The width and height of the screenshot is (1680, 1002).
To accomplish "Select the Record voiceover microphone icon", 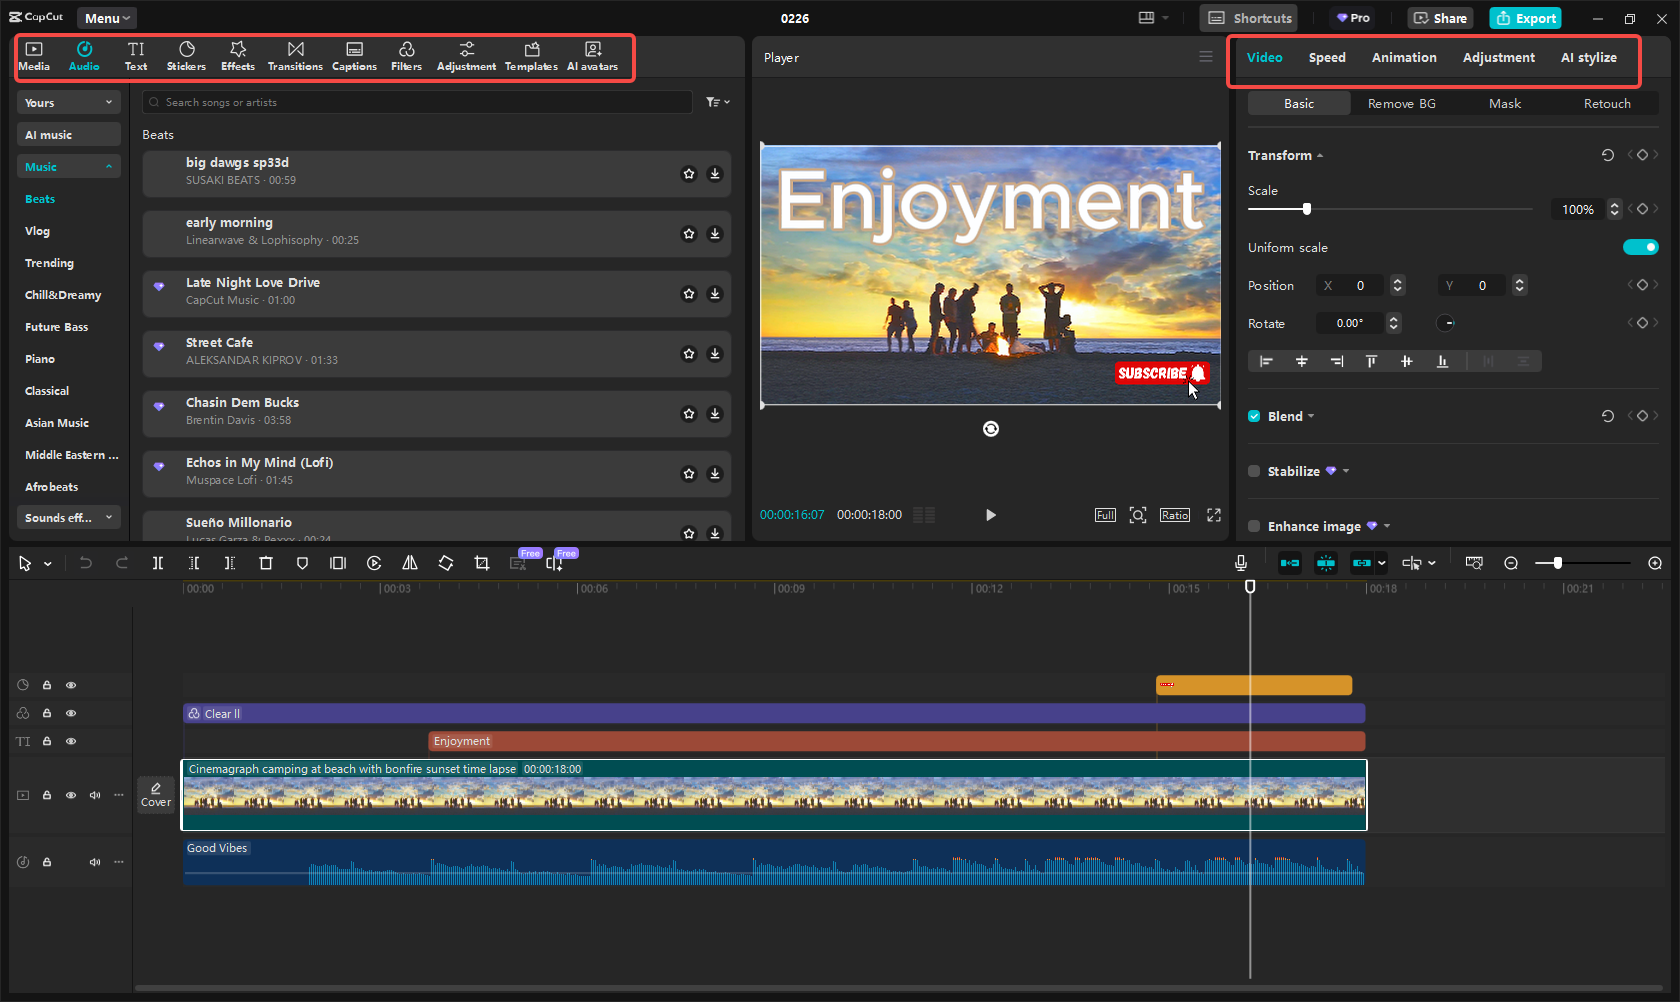I will coord(1241,563).
